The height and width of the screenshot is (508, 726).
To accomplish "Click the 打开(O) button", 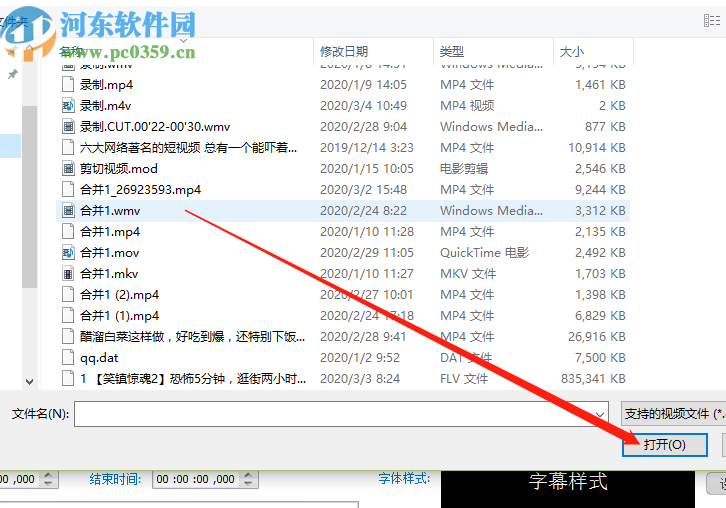I will pos(665,445).
